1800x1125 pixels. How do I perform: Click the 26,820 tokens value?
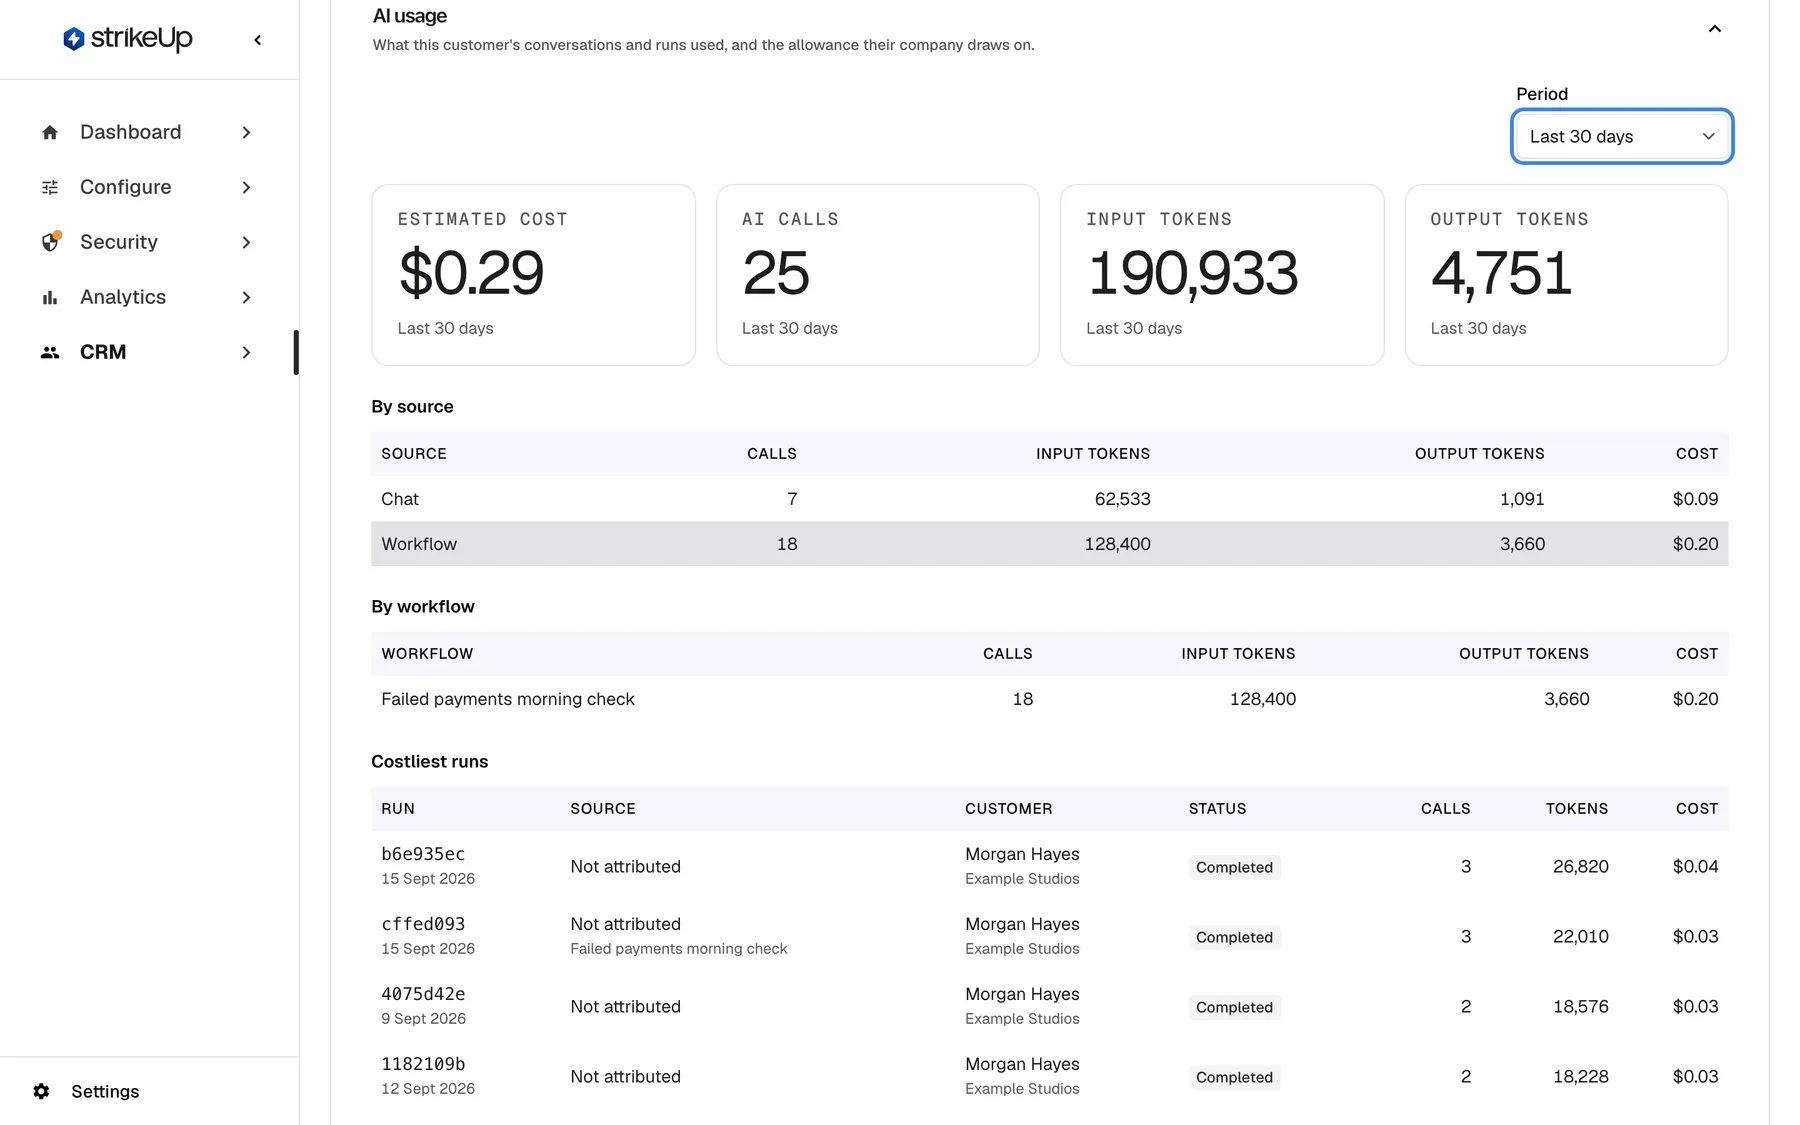1580,866
